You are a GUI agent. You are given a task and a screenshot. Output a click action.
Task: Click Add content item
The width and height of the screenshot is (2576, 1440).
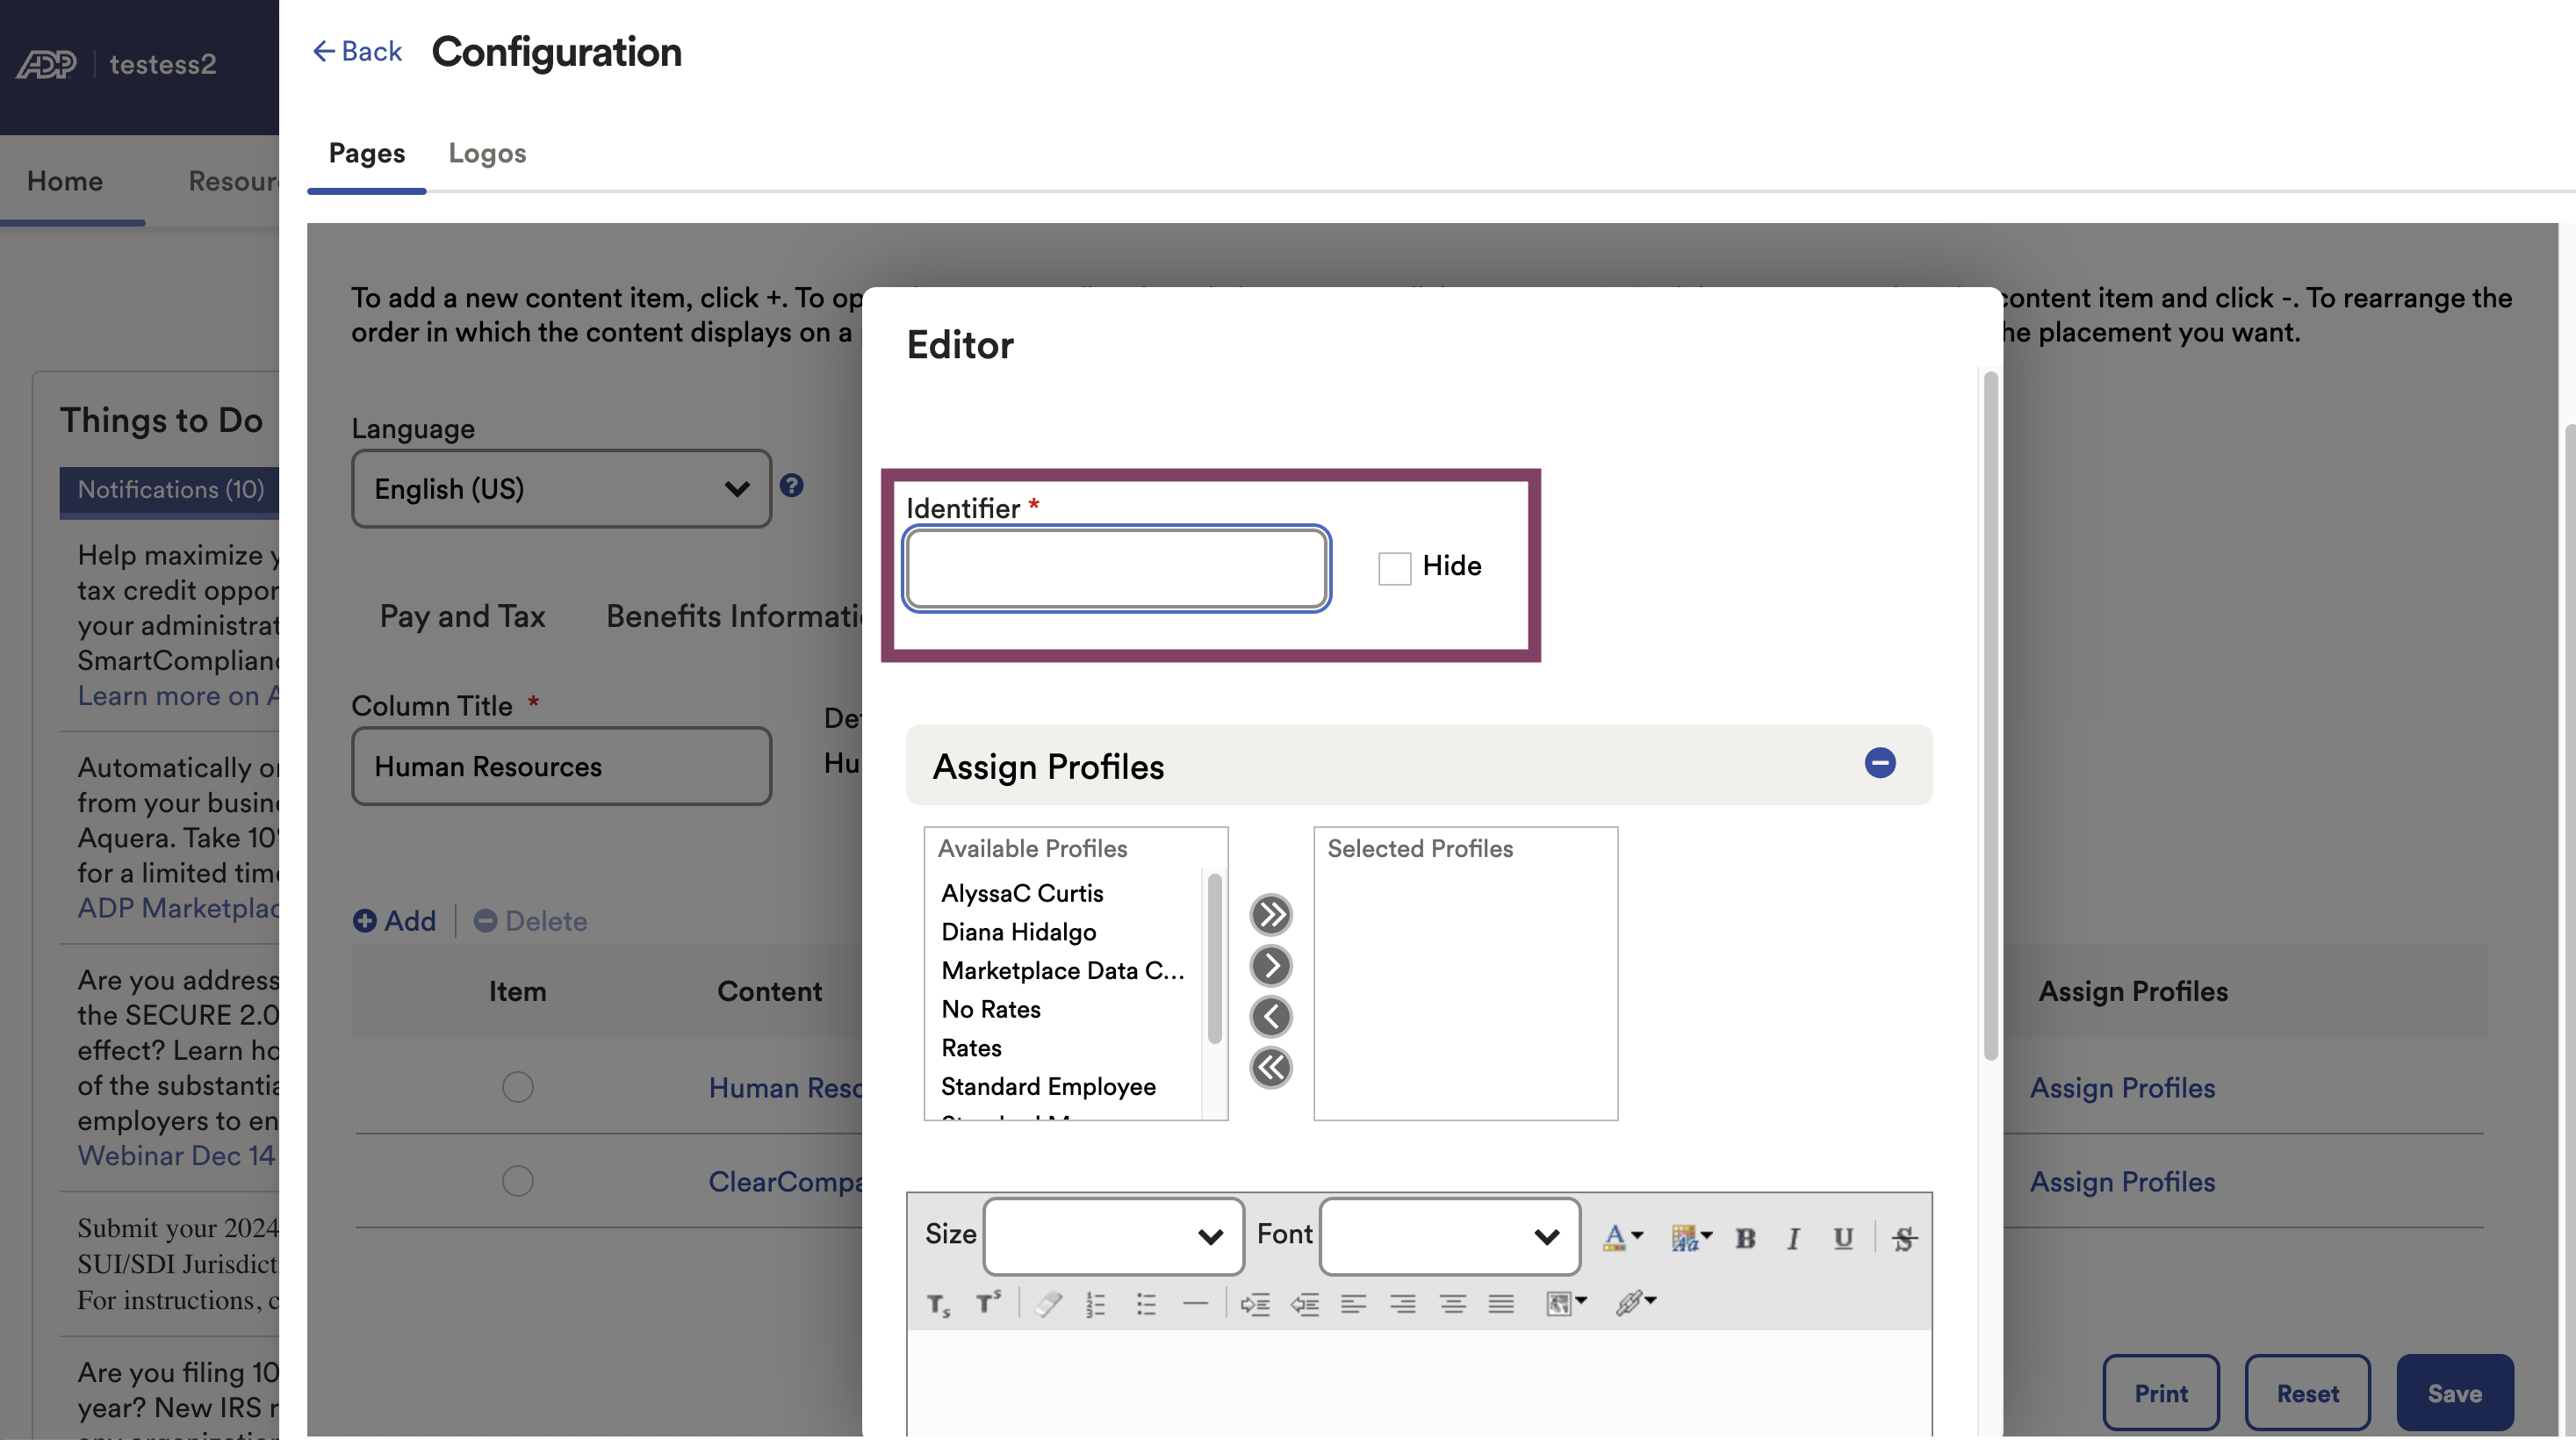click(395, 921)
